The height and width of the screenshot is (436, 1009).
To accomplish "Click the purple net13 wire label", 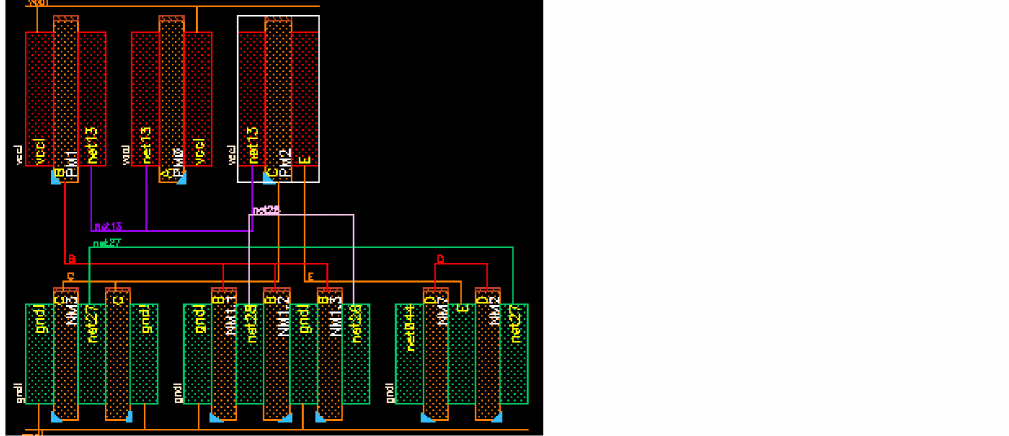I will (107, 226).
